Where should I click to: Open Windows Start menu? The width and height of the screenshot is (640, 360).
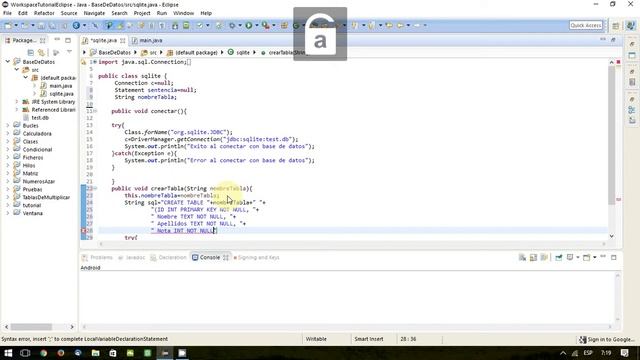pyautogui.click(x=8, y=353)
